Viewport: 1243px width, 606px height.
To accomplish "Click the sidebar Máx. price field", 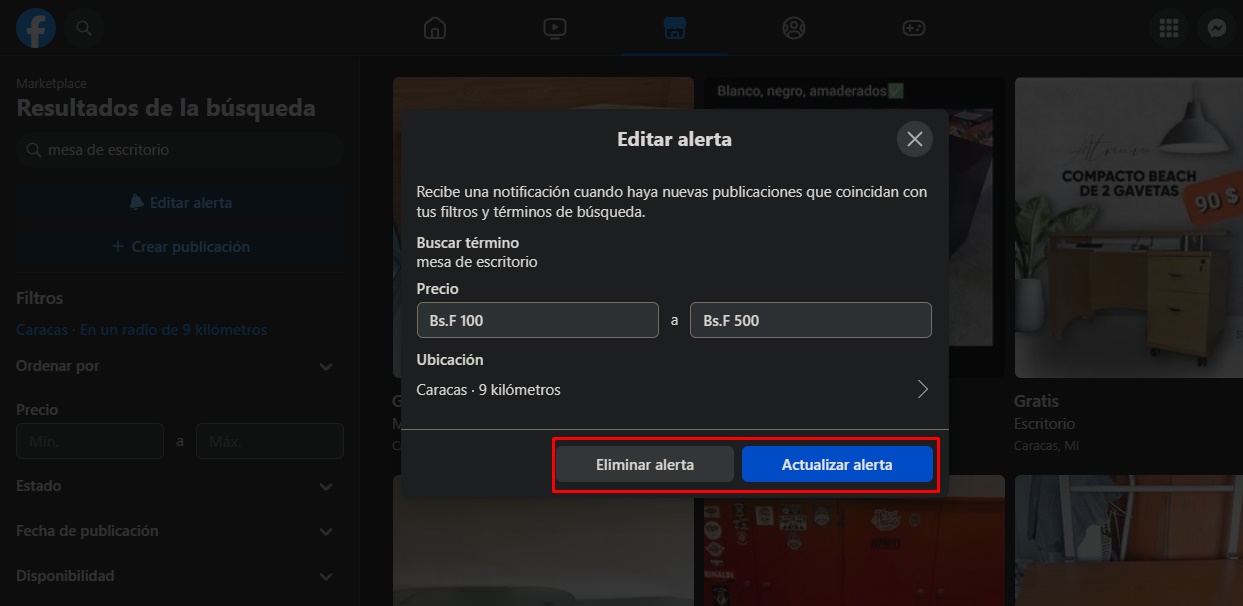I will 270,441.
